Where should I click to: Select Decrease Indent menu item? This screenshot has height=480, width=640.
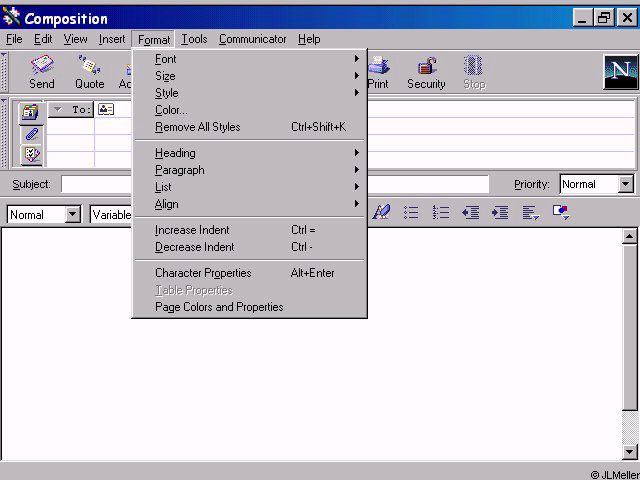(x=250, y=247)
